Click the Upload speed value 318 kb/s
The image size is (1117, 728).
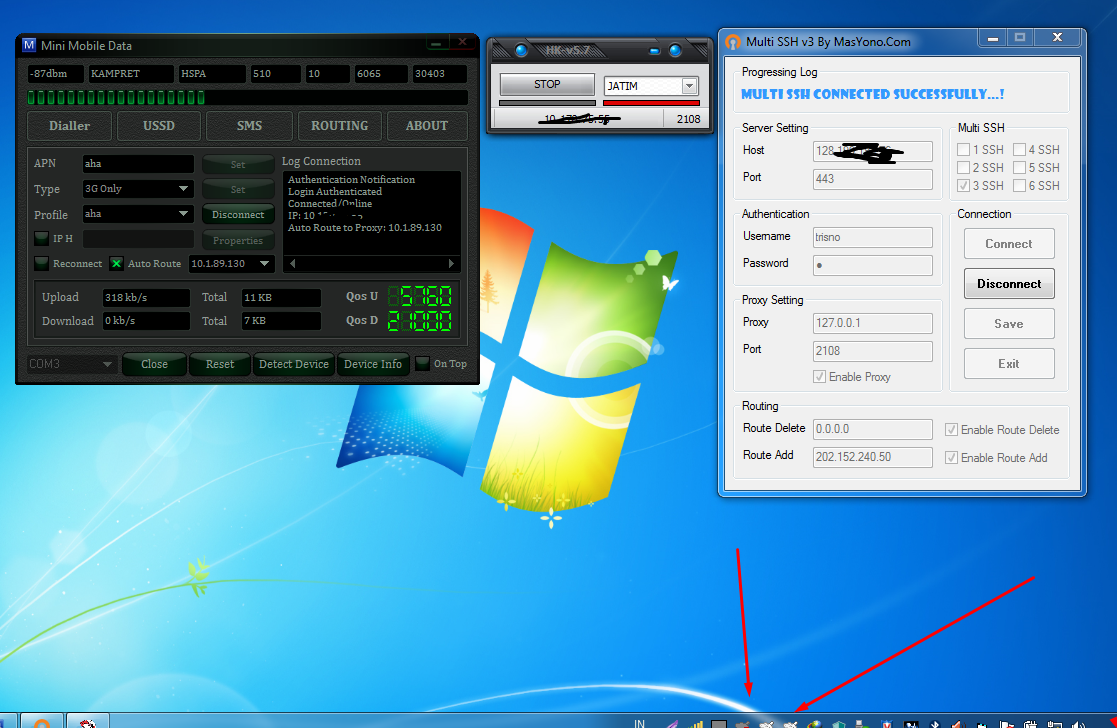tap(146, 297)
